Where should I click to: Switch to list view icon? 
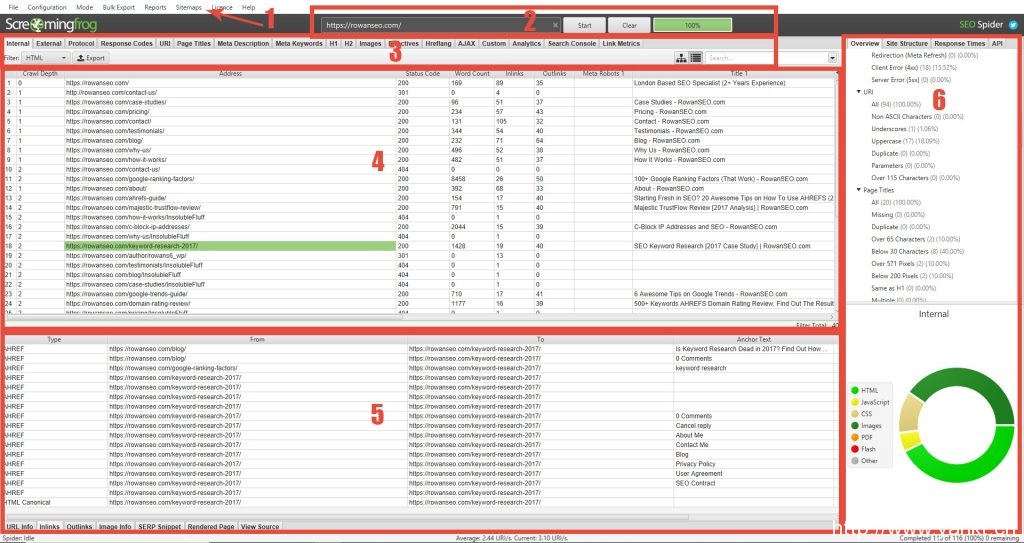click(x=695, y=58)
